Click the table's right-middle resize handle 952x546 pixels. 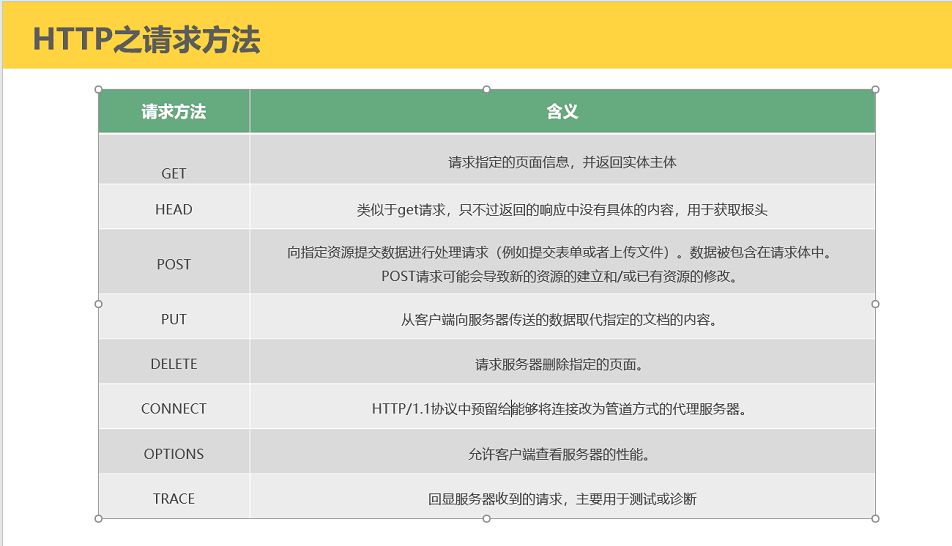pyautogui.click(x=875, y=303)
